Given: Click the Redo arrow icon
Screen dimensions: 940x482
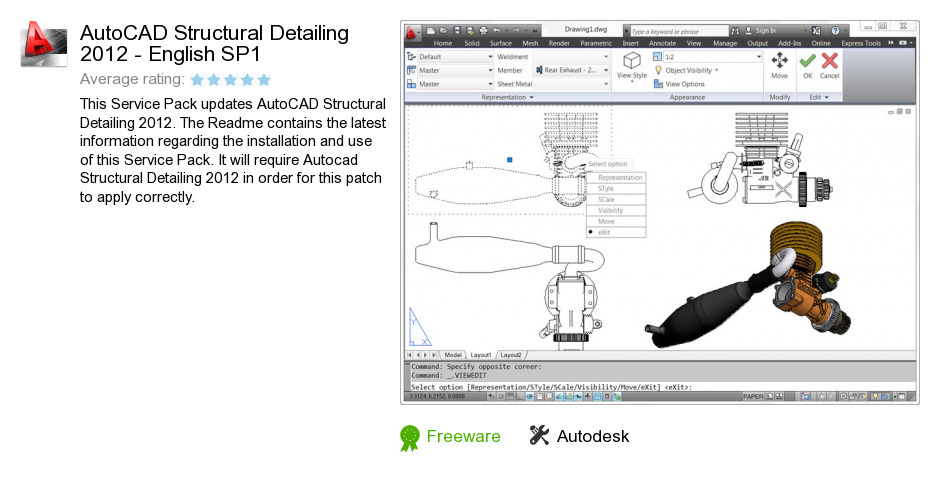Looking at the screenshot, I should click(x=516, y=31).
